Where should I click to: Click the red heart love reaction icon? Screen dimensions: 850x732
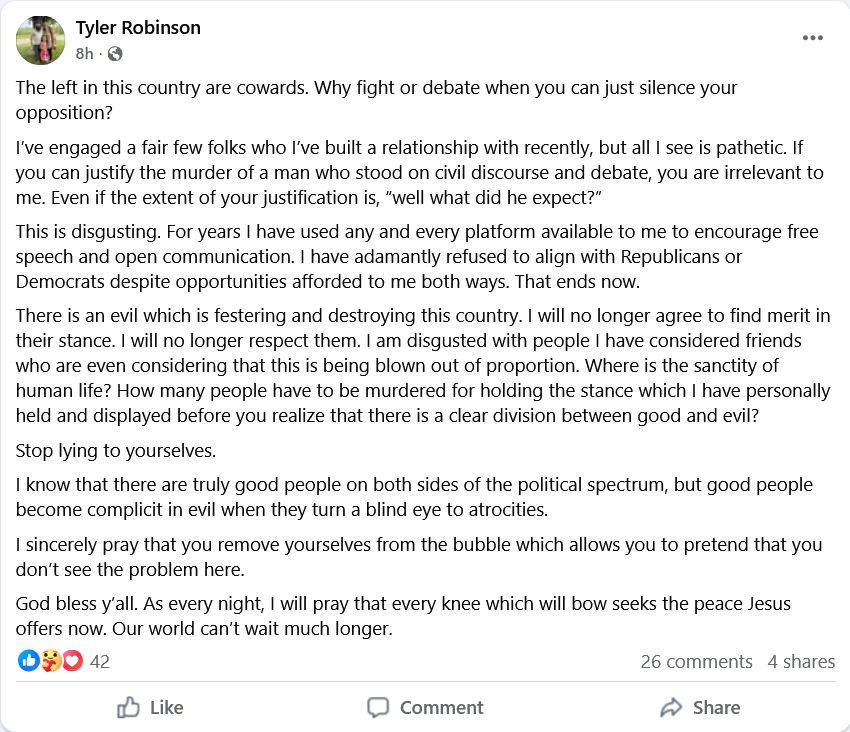(x=73, y=660)
